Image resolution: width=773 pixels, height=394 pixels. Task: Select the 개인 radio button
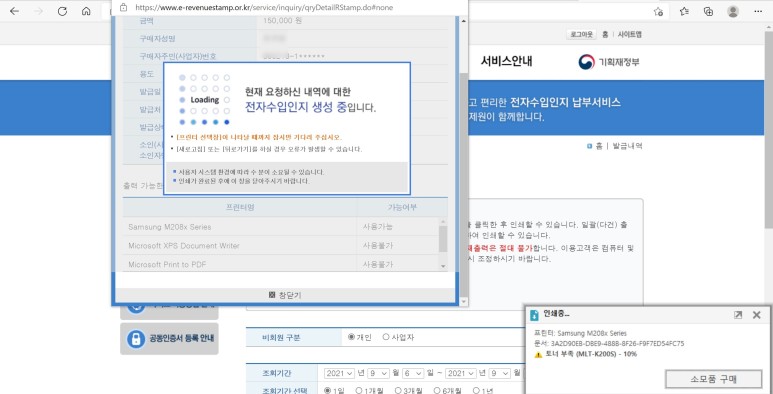351,337
